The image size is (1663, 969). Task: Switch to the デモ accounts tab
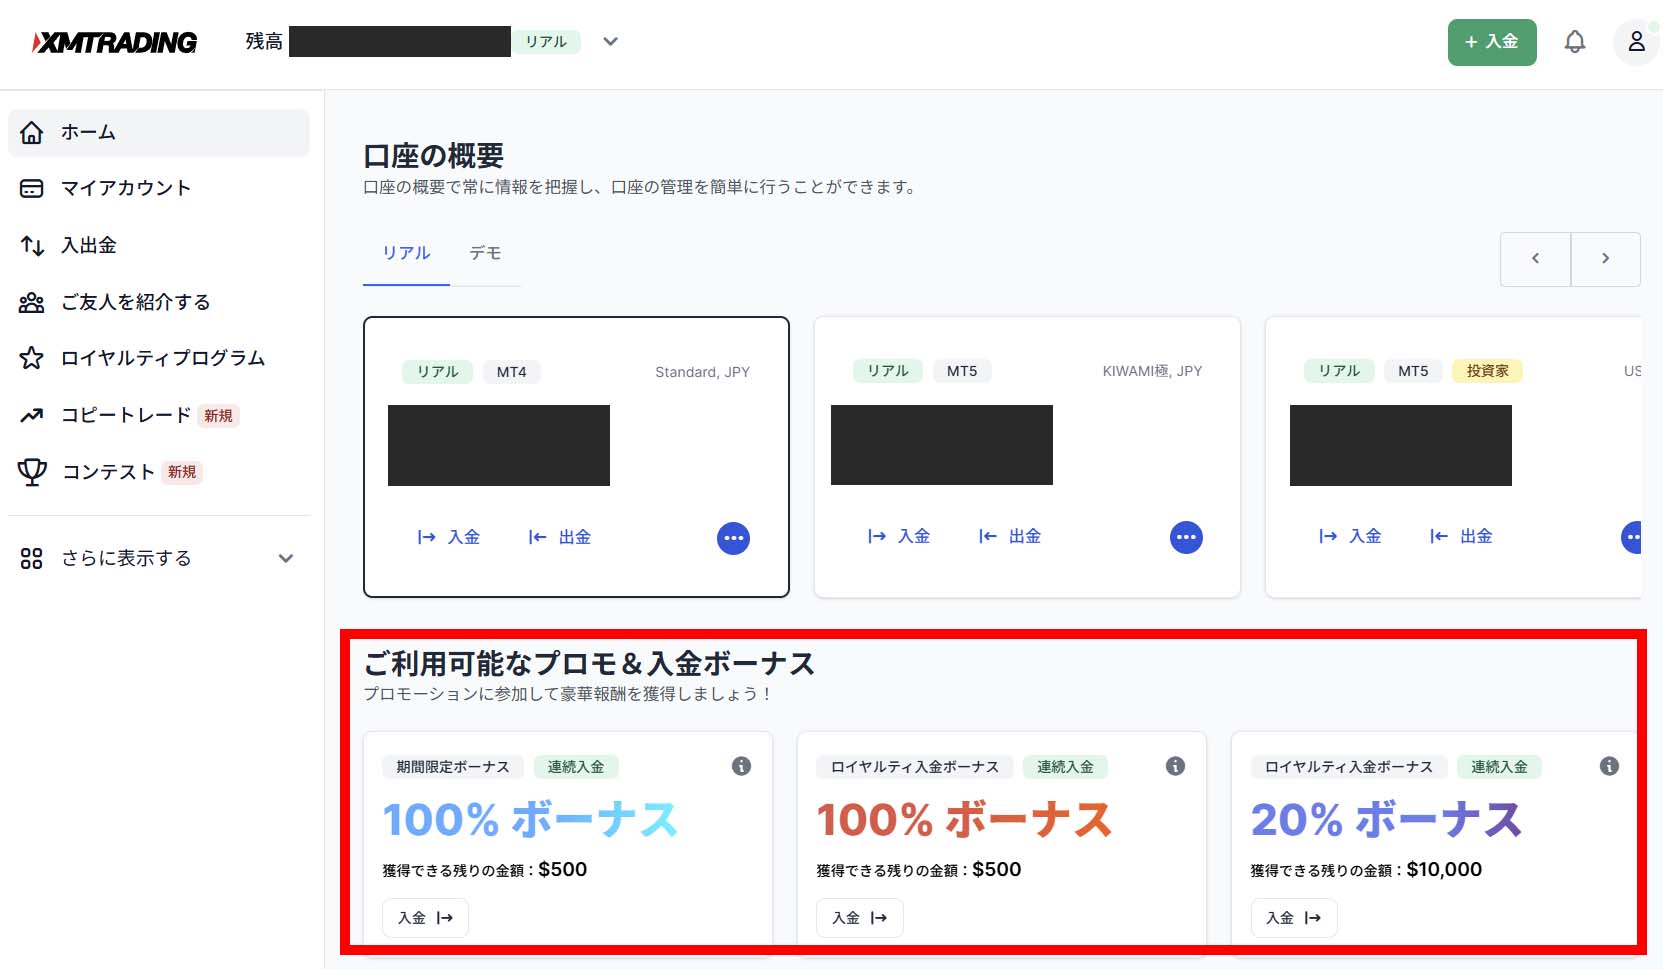pos(485,253)
